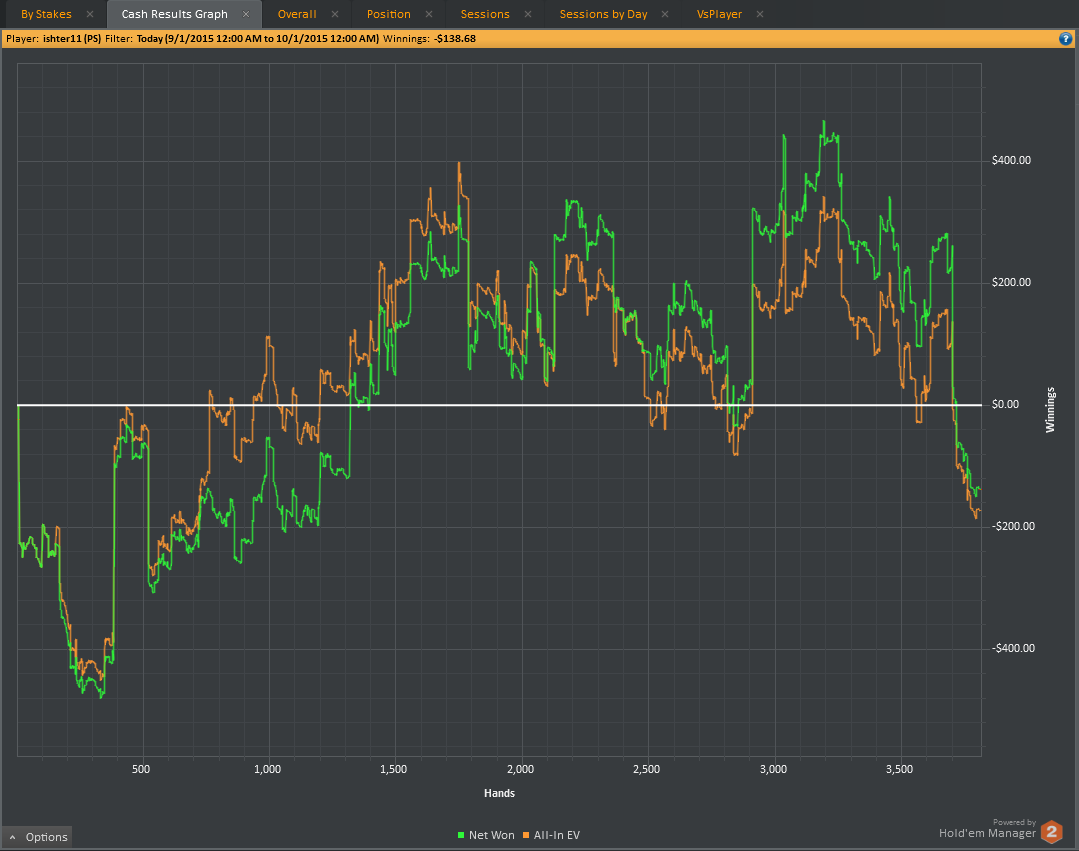Click the $0.00 axis label
The image size is (1079, 851).
coord(1005,405)
